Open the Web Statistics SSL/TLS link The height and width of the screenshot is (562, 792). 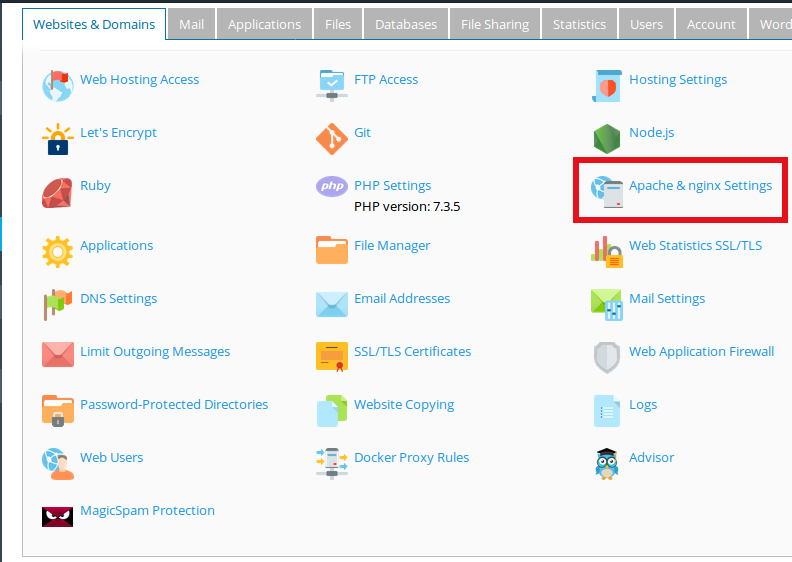pyautogui.click(x=696, y=246)
